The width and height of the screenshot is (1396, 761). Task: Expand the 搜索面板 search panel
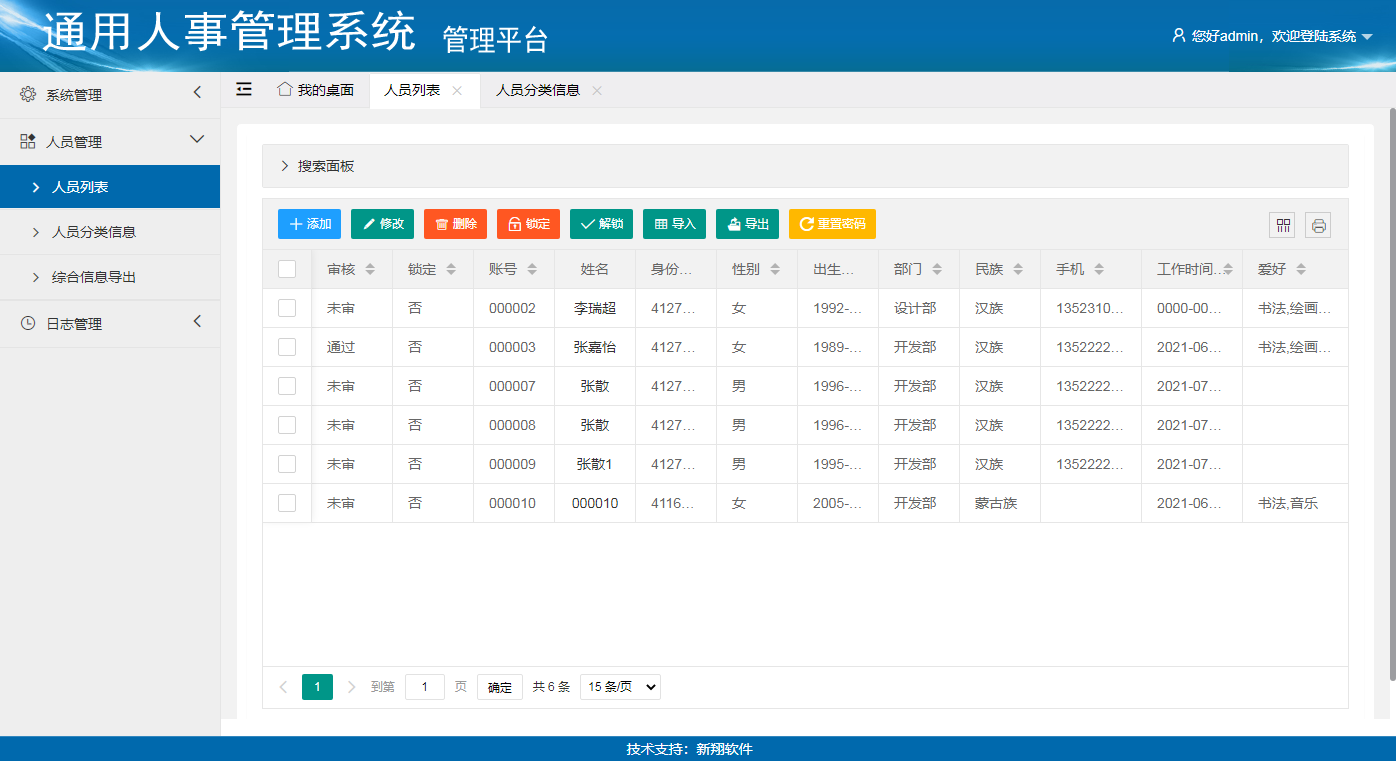pyautogui.click(x=316, y=166)
